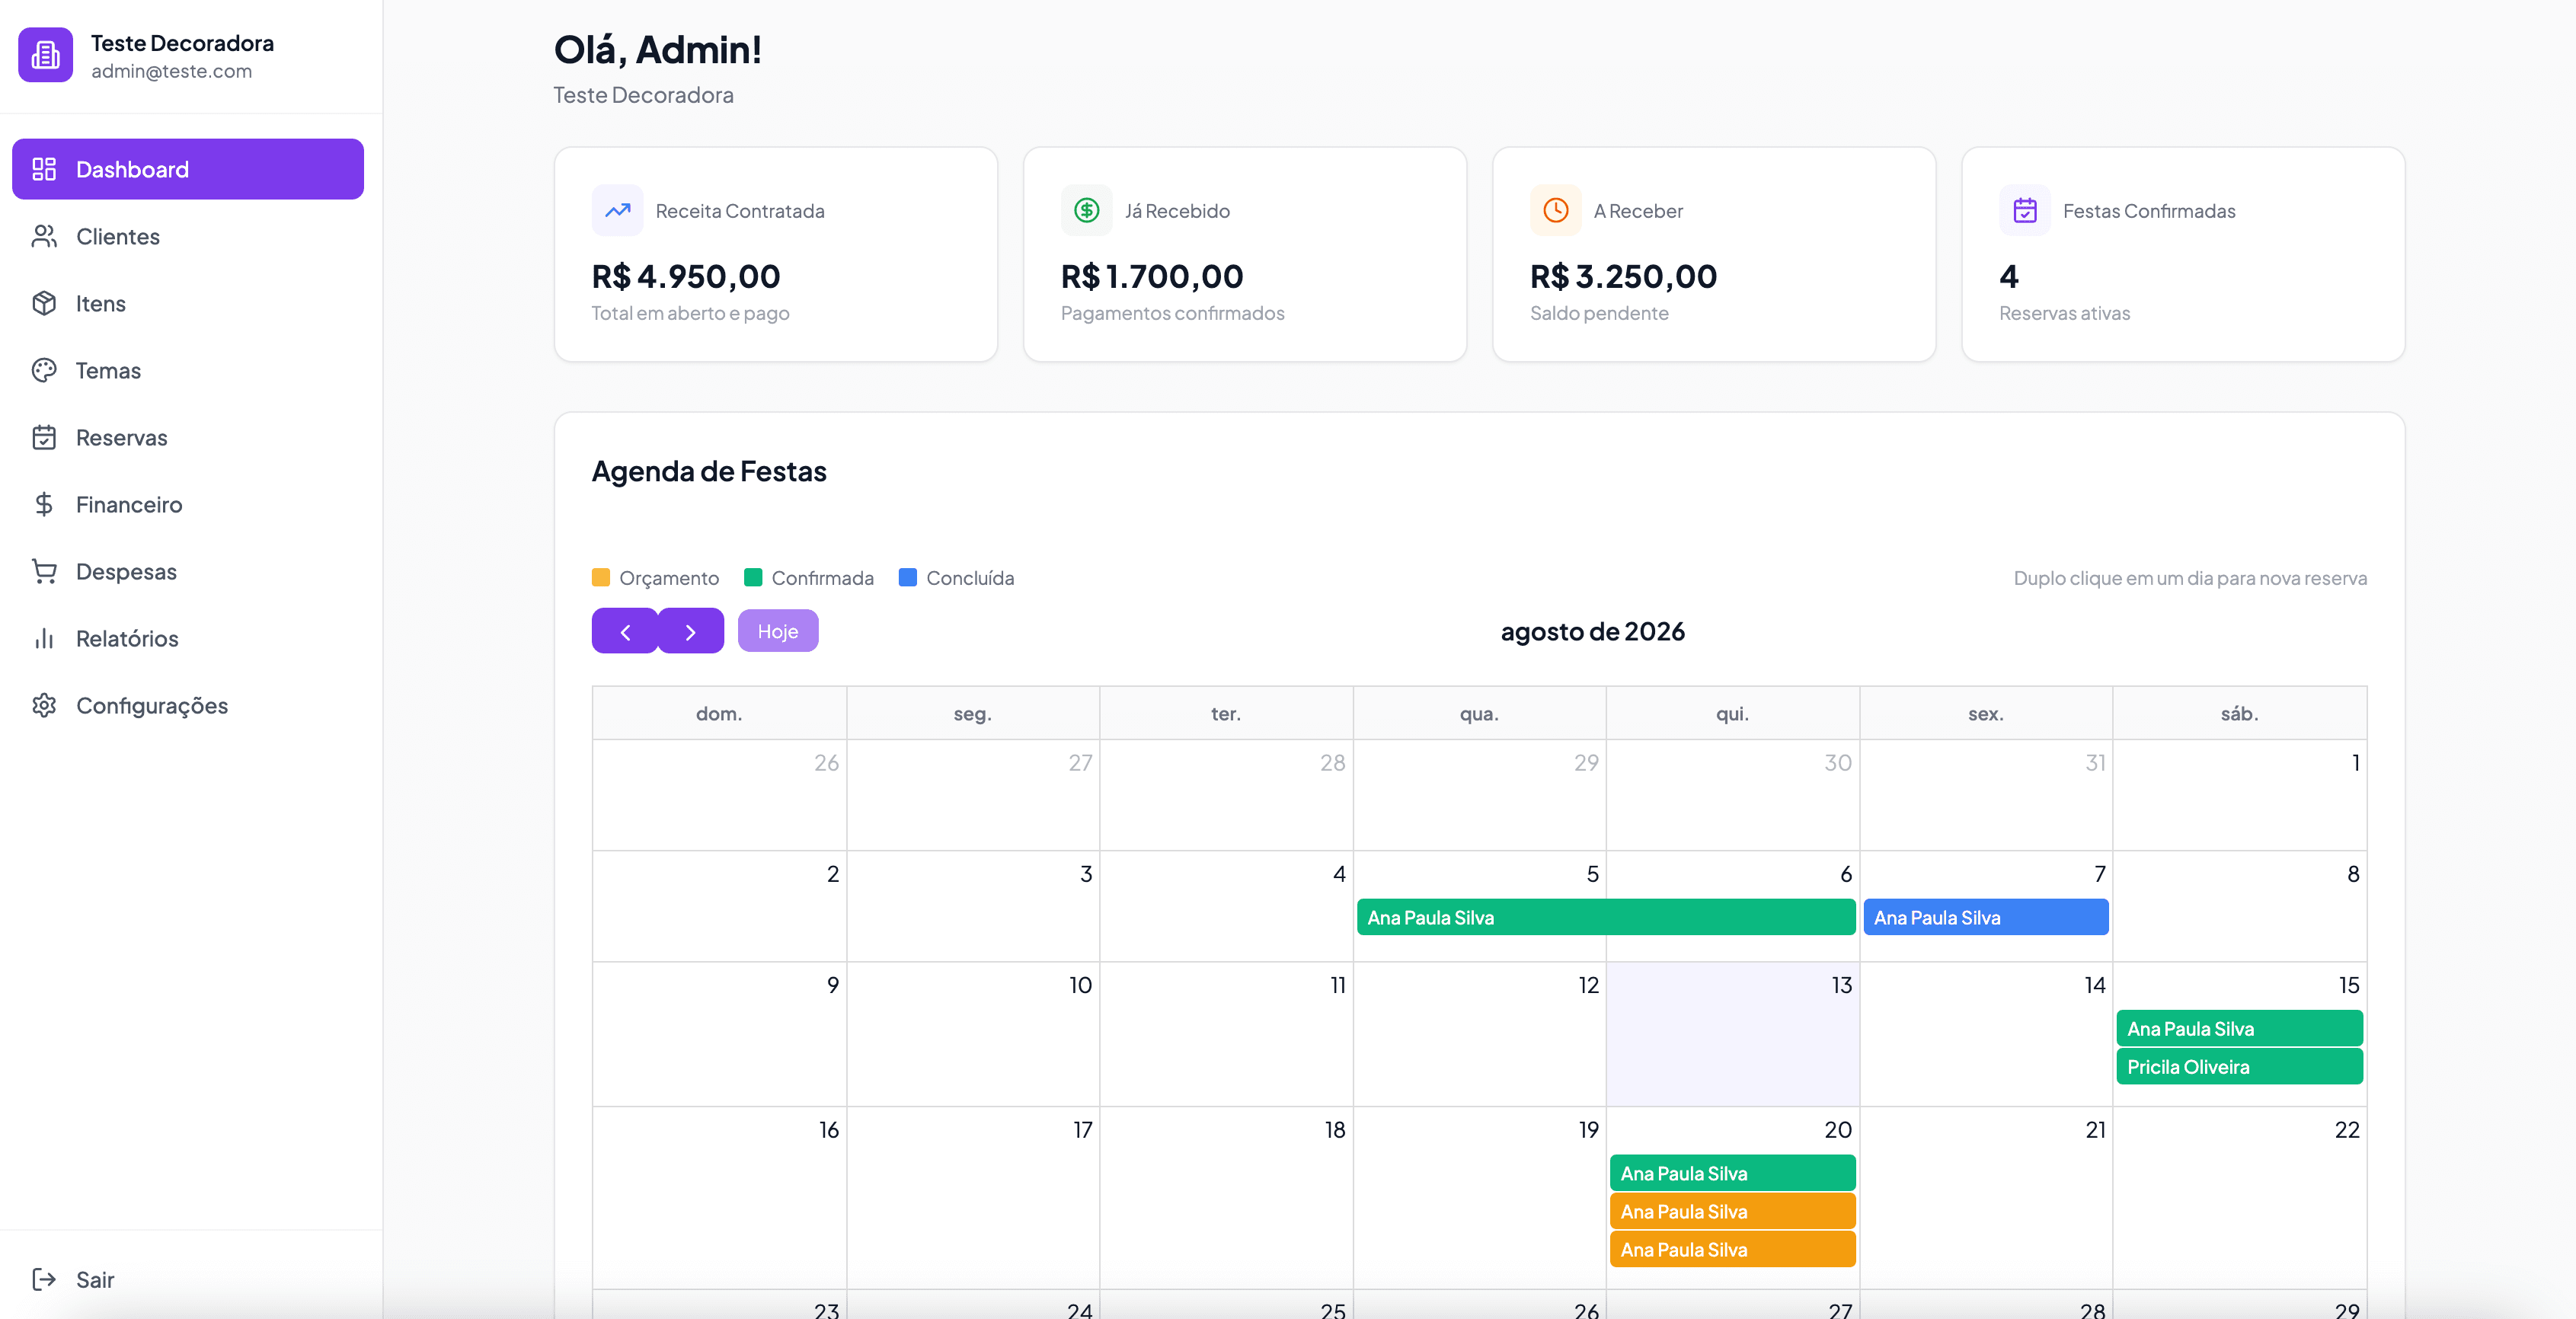2576x1319 pixels.
Task: Select the highlighted day 13 cell
Action: 1733,1034
